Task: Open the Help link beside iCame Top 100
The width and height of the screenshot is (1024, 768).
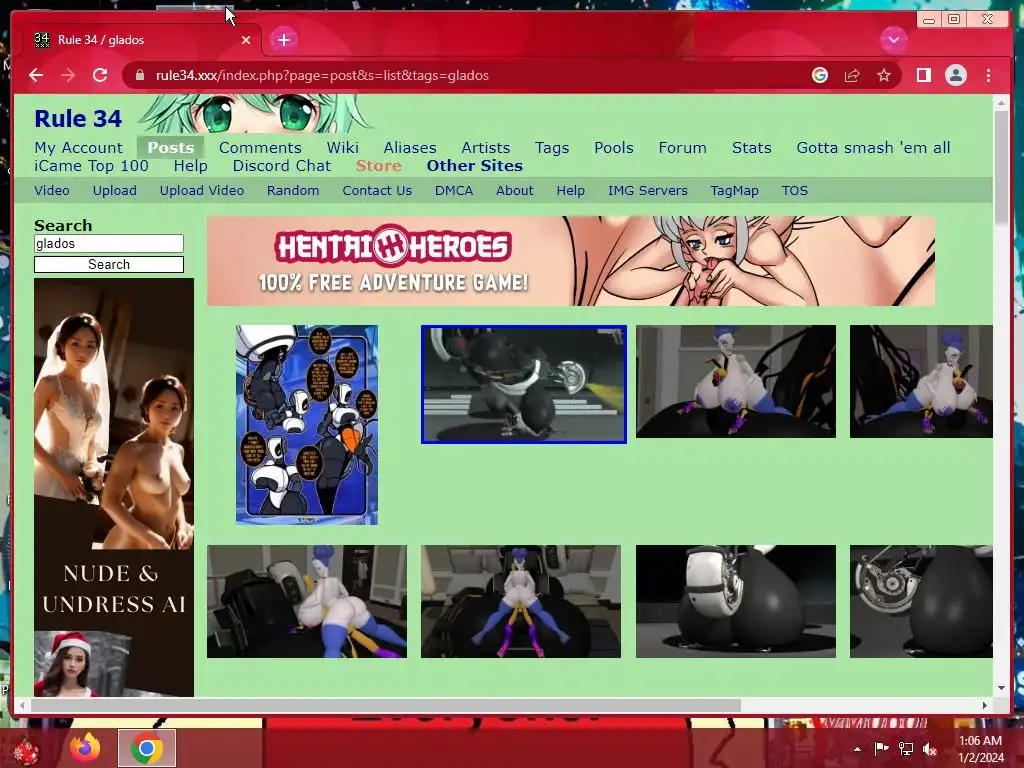Action: pos(191,166)
